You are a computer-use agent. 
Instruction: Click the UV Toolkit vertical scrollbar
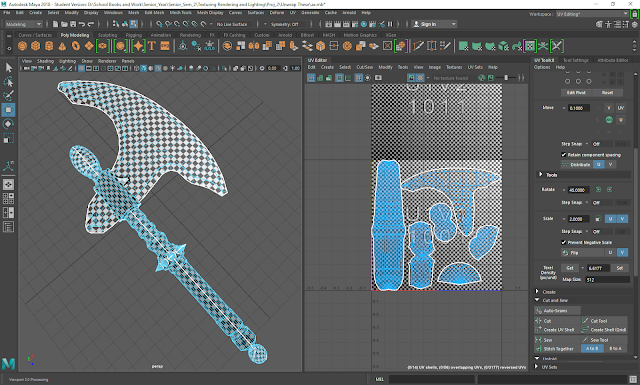click(636, 212)
